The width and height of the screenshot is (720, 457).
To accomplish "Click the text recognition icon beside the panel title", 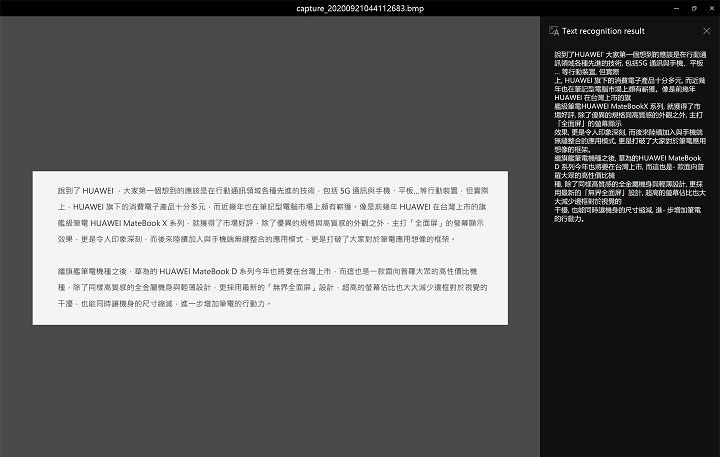I will point(554,31).
